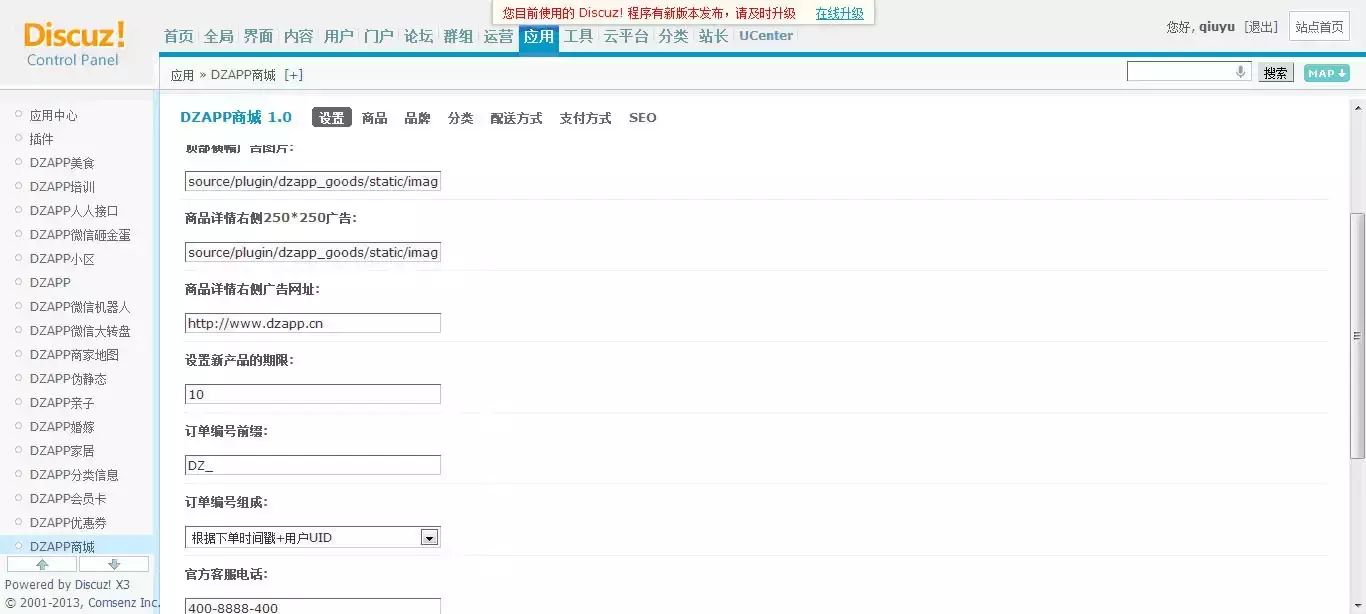
Task: Switch to the 设置 tab of DZAPP商城
Action: (x=332, y=118)
